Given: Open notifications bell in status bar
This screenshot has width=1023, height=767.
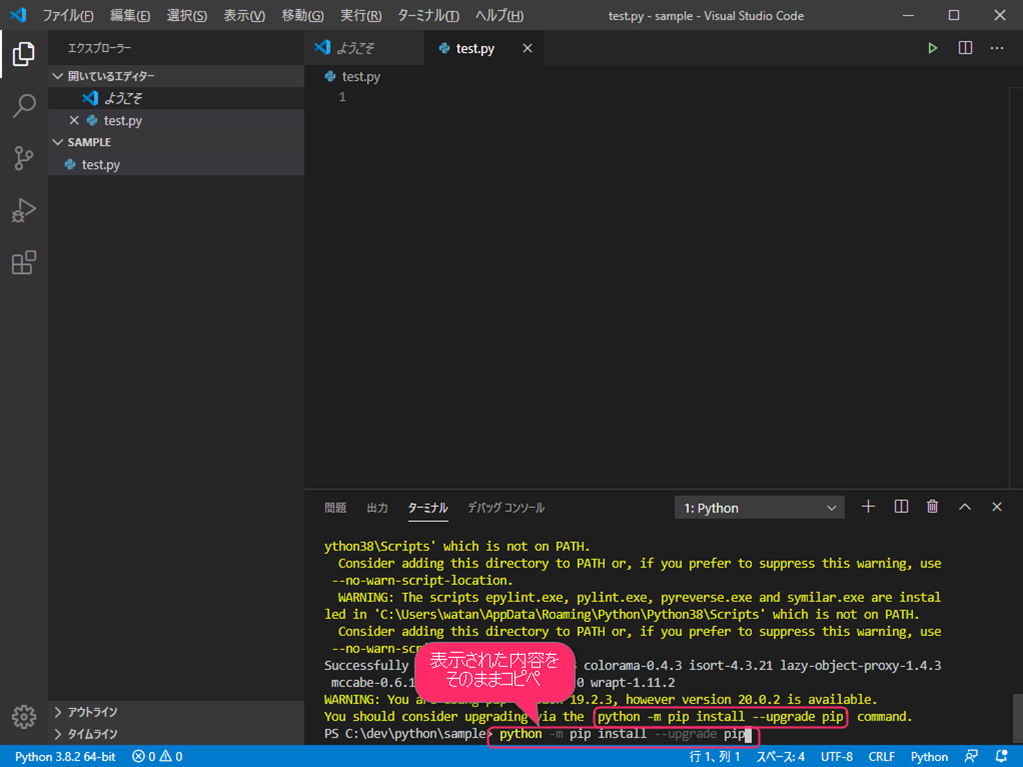Looking at the screenshot, I should [1001, 757].
